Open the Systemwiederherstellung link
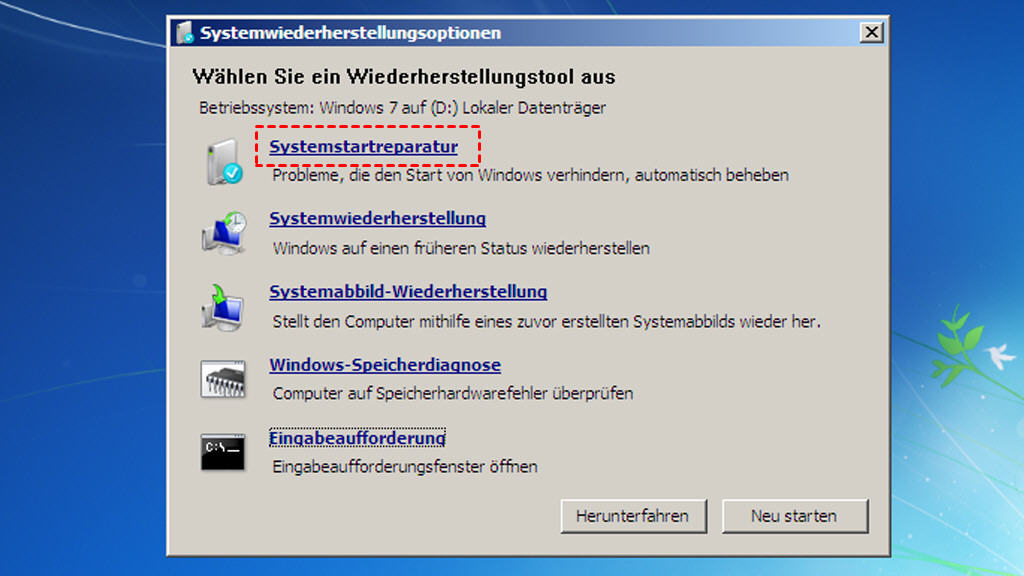The width and height of the screenshot is (1024, 576). pos(377,218)
